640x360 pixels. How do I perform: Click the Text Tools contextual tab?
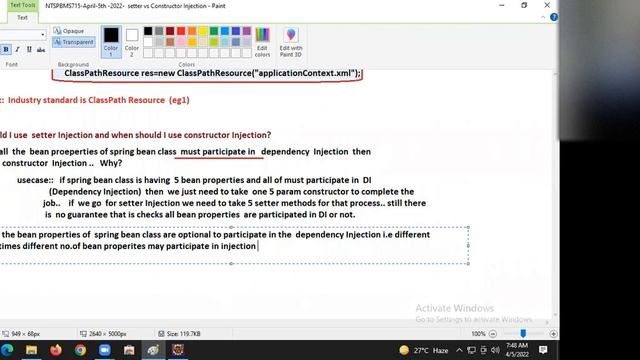(x=22, y=5)
